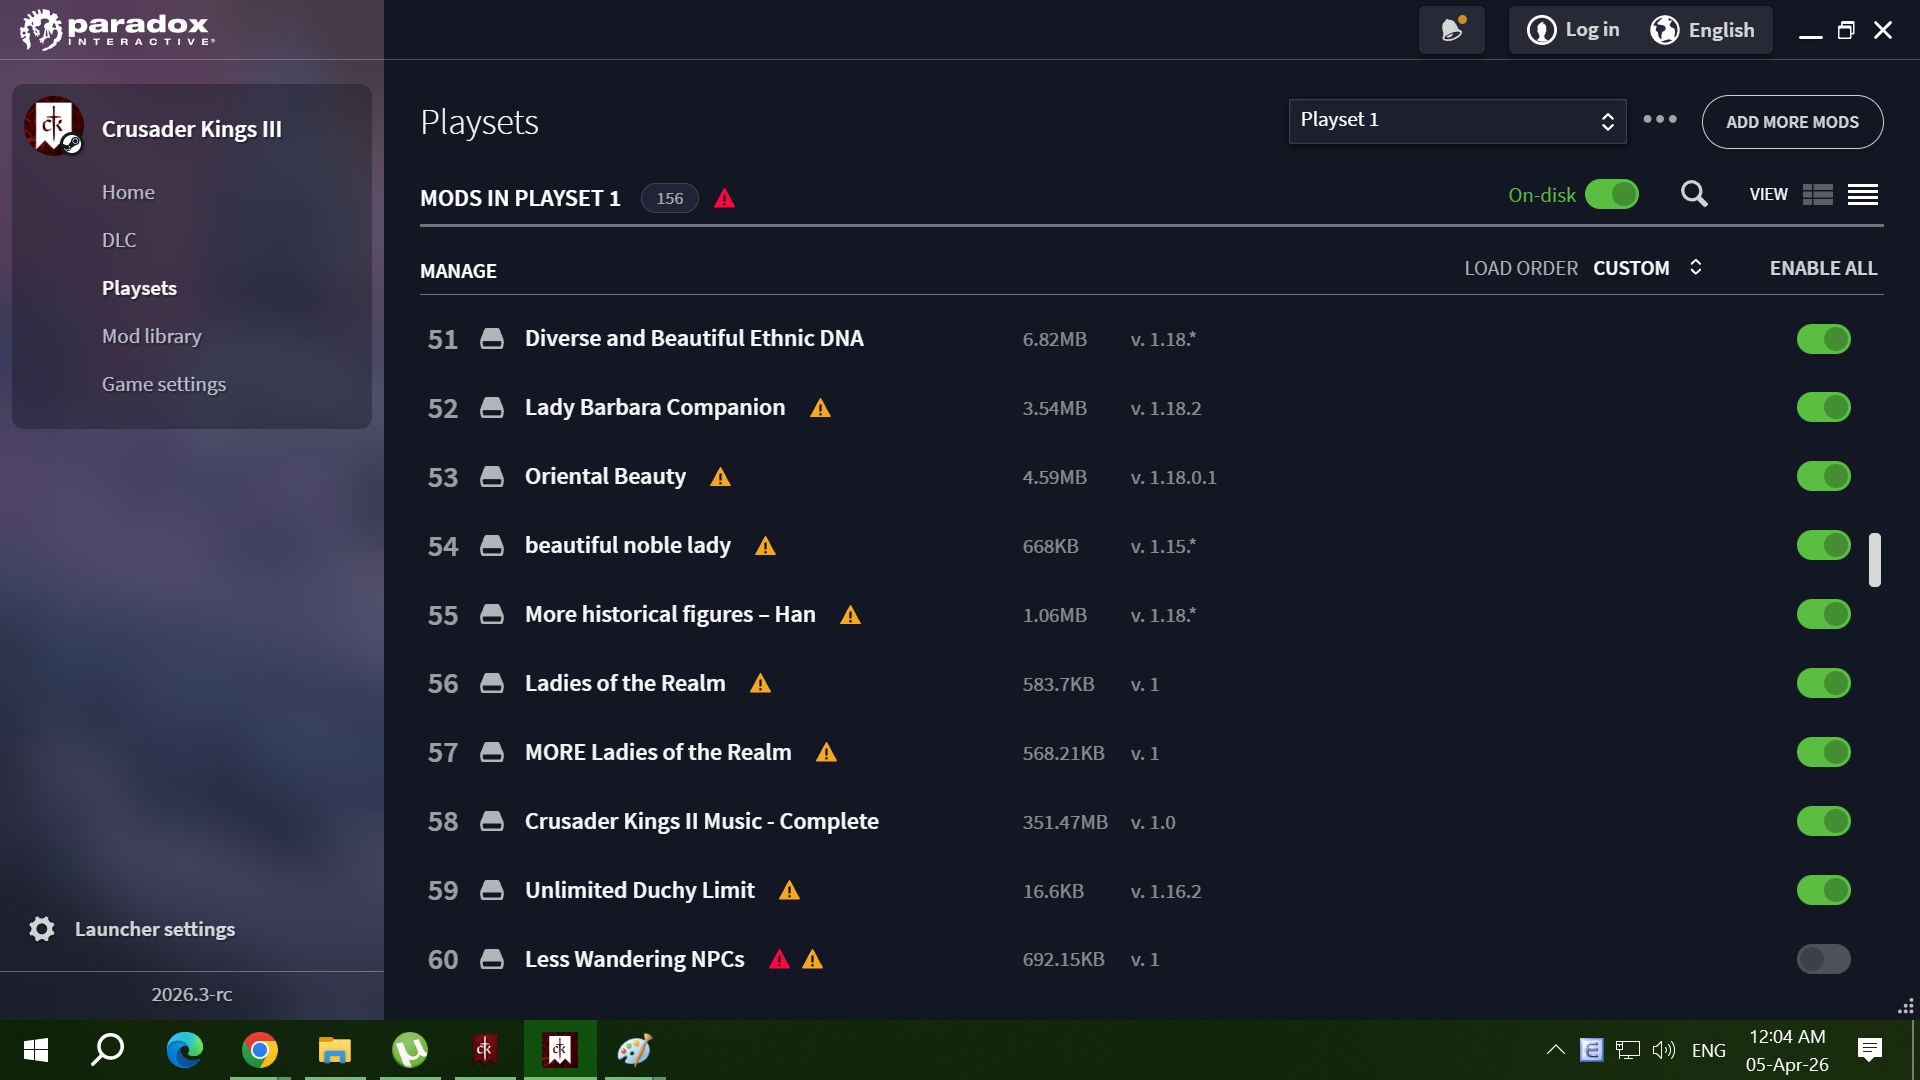Click the search magnifier in playset header
The width and height of the screenshot is (1920, 1080).
point(1694,194)
